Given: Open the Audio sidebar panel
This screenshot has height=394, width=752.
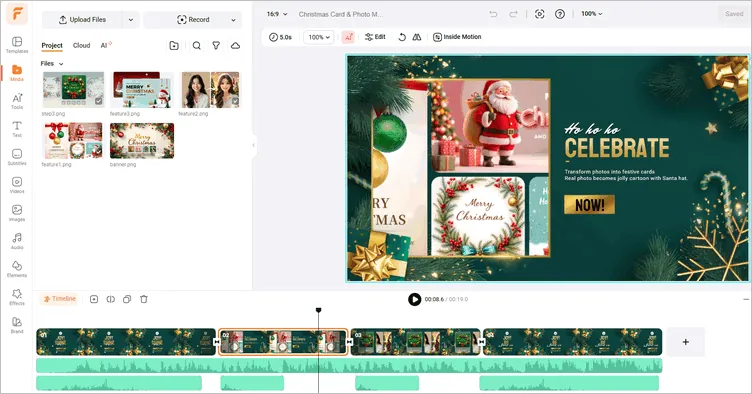Looking at the screenshot, I should (x=17, y=241).
